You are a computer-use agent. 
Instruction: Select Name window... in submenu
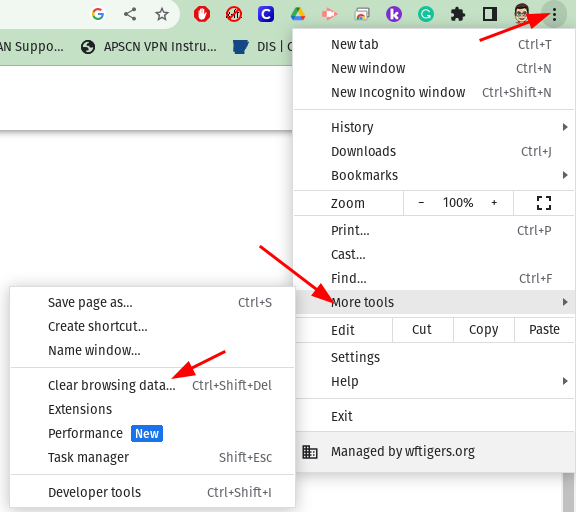click(x=152, y=351)
